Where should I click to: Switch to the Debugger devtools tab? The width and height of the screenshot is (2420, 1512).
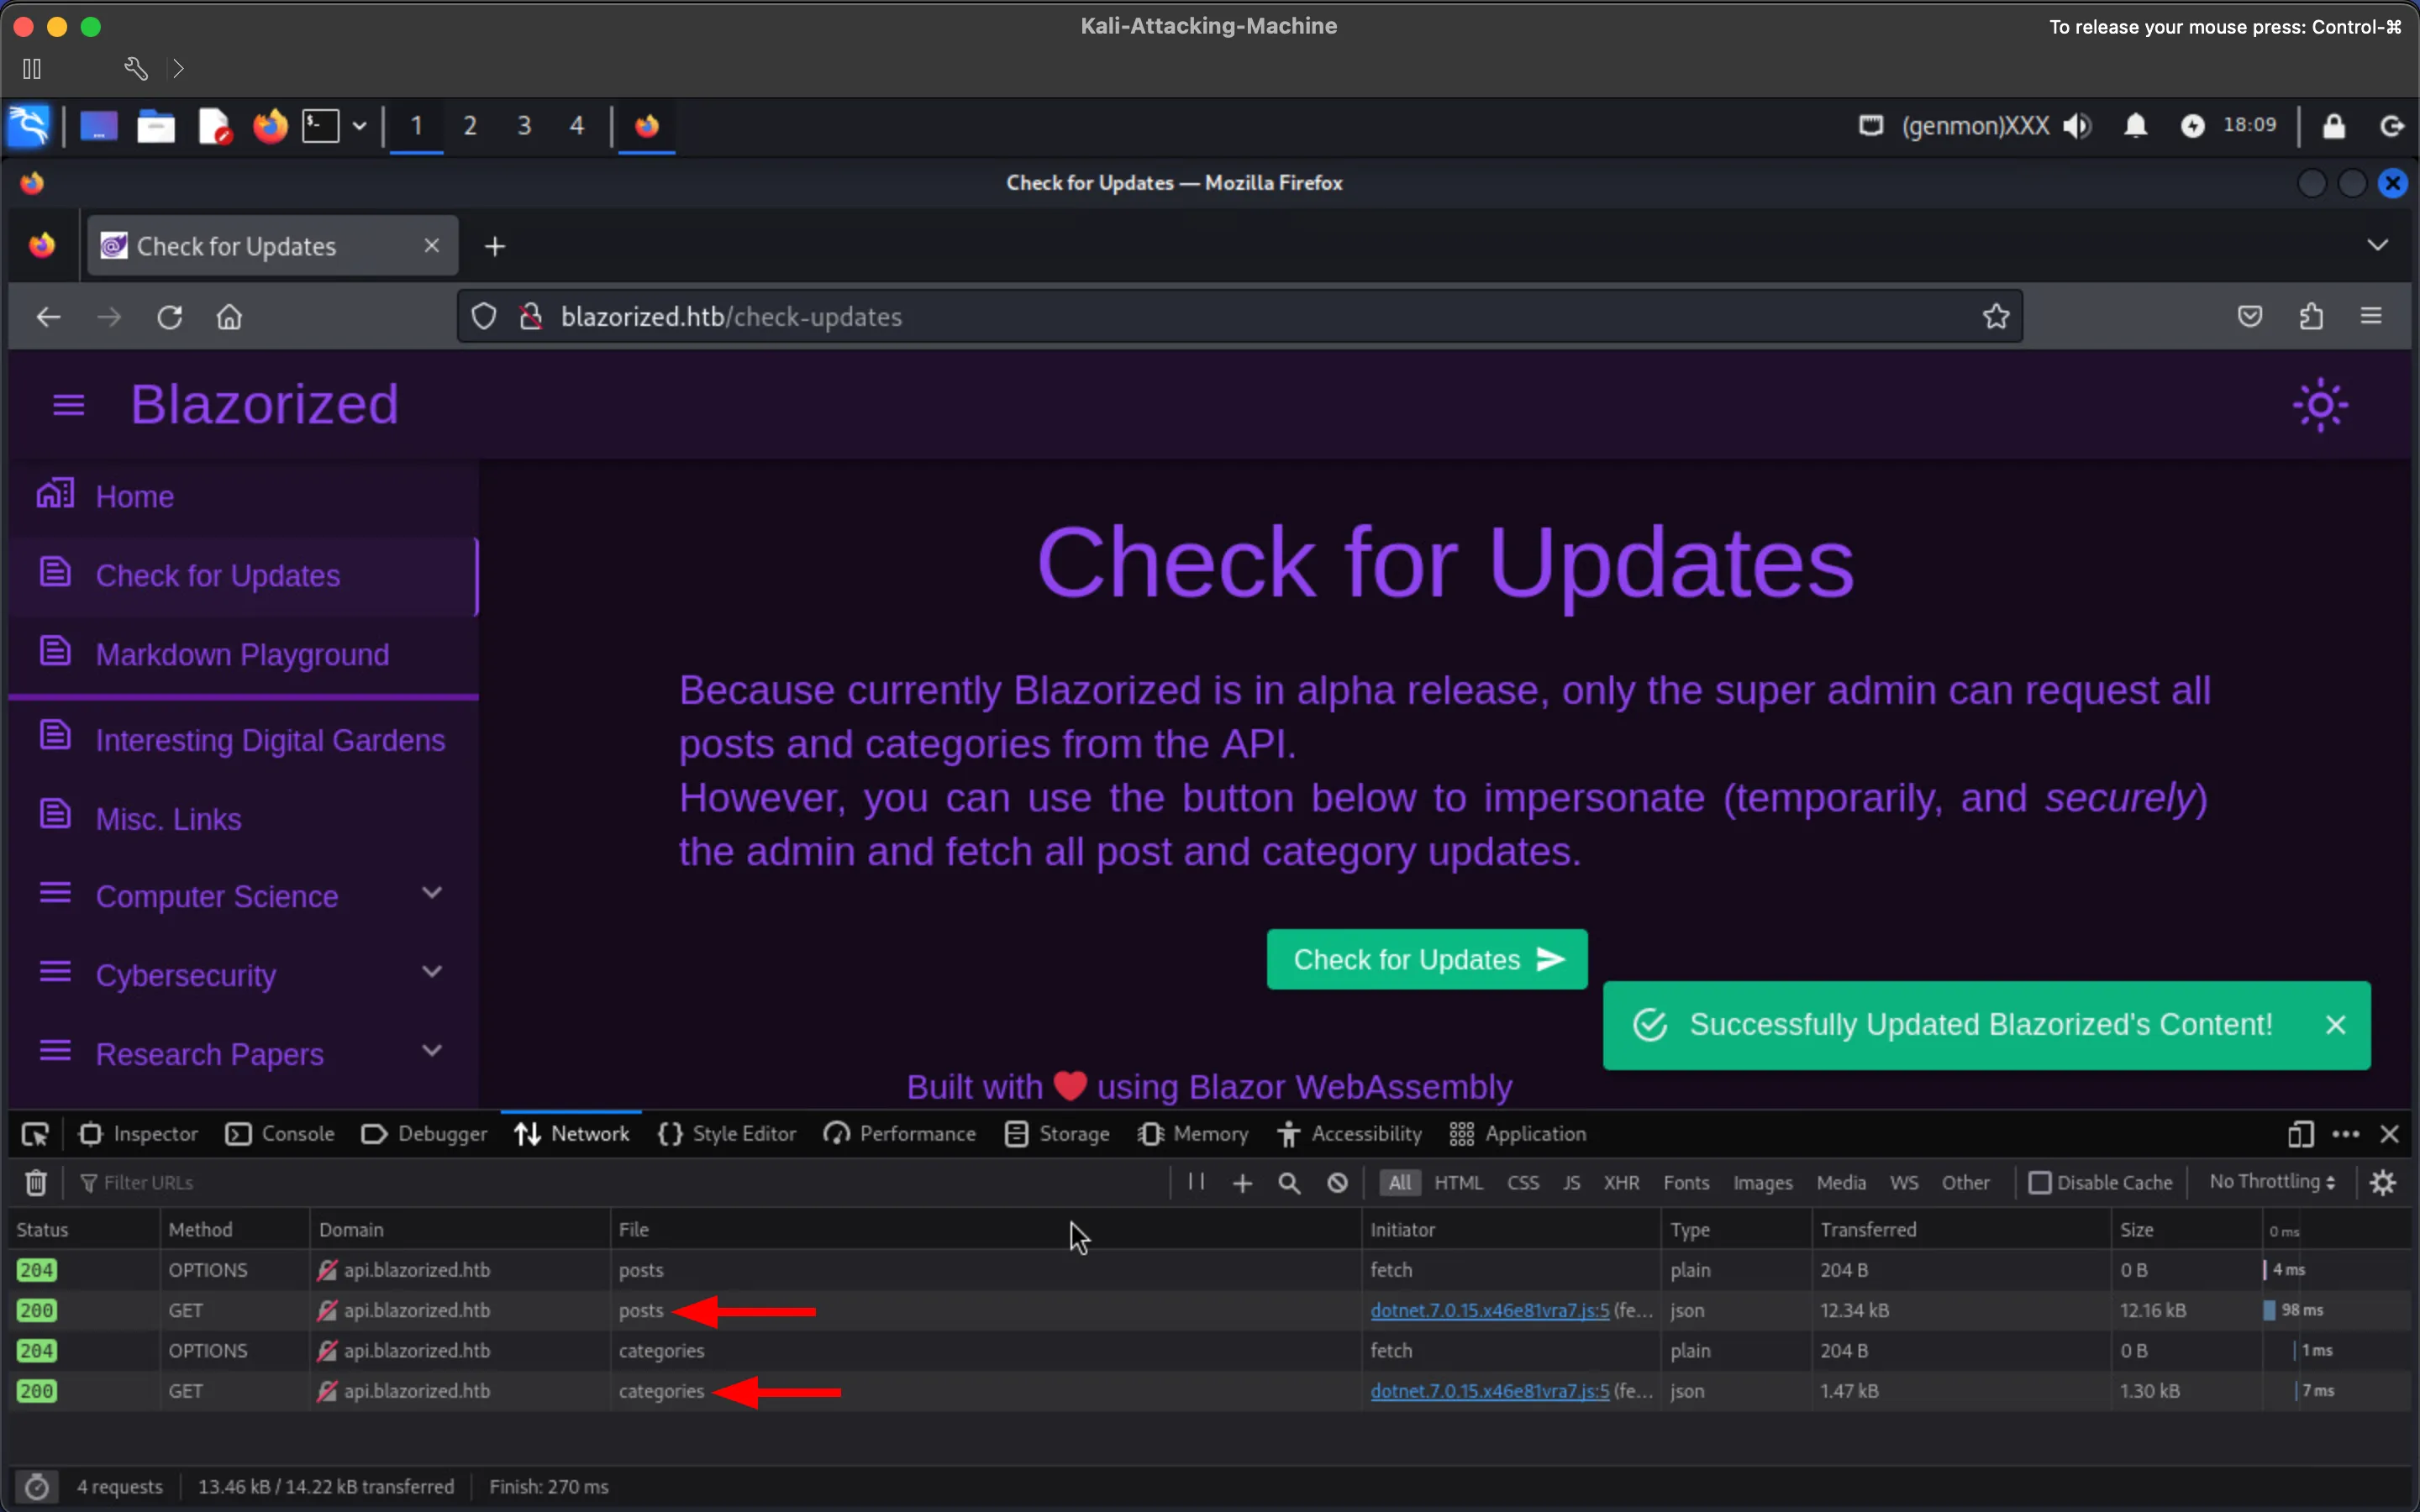[424, 1134]
